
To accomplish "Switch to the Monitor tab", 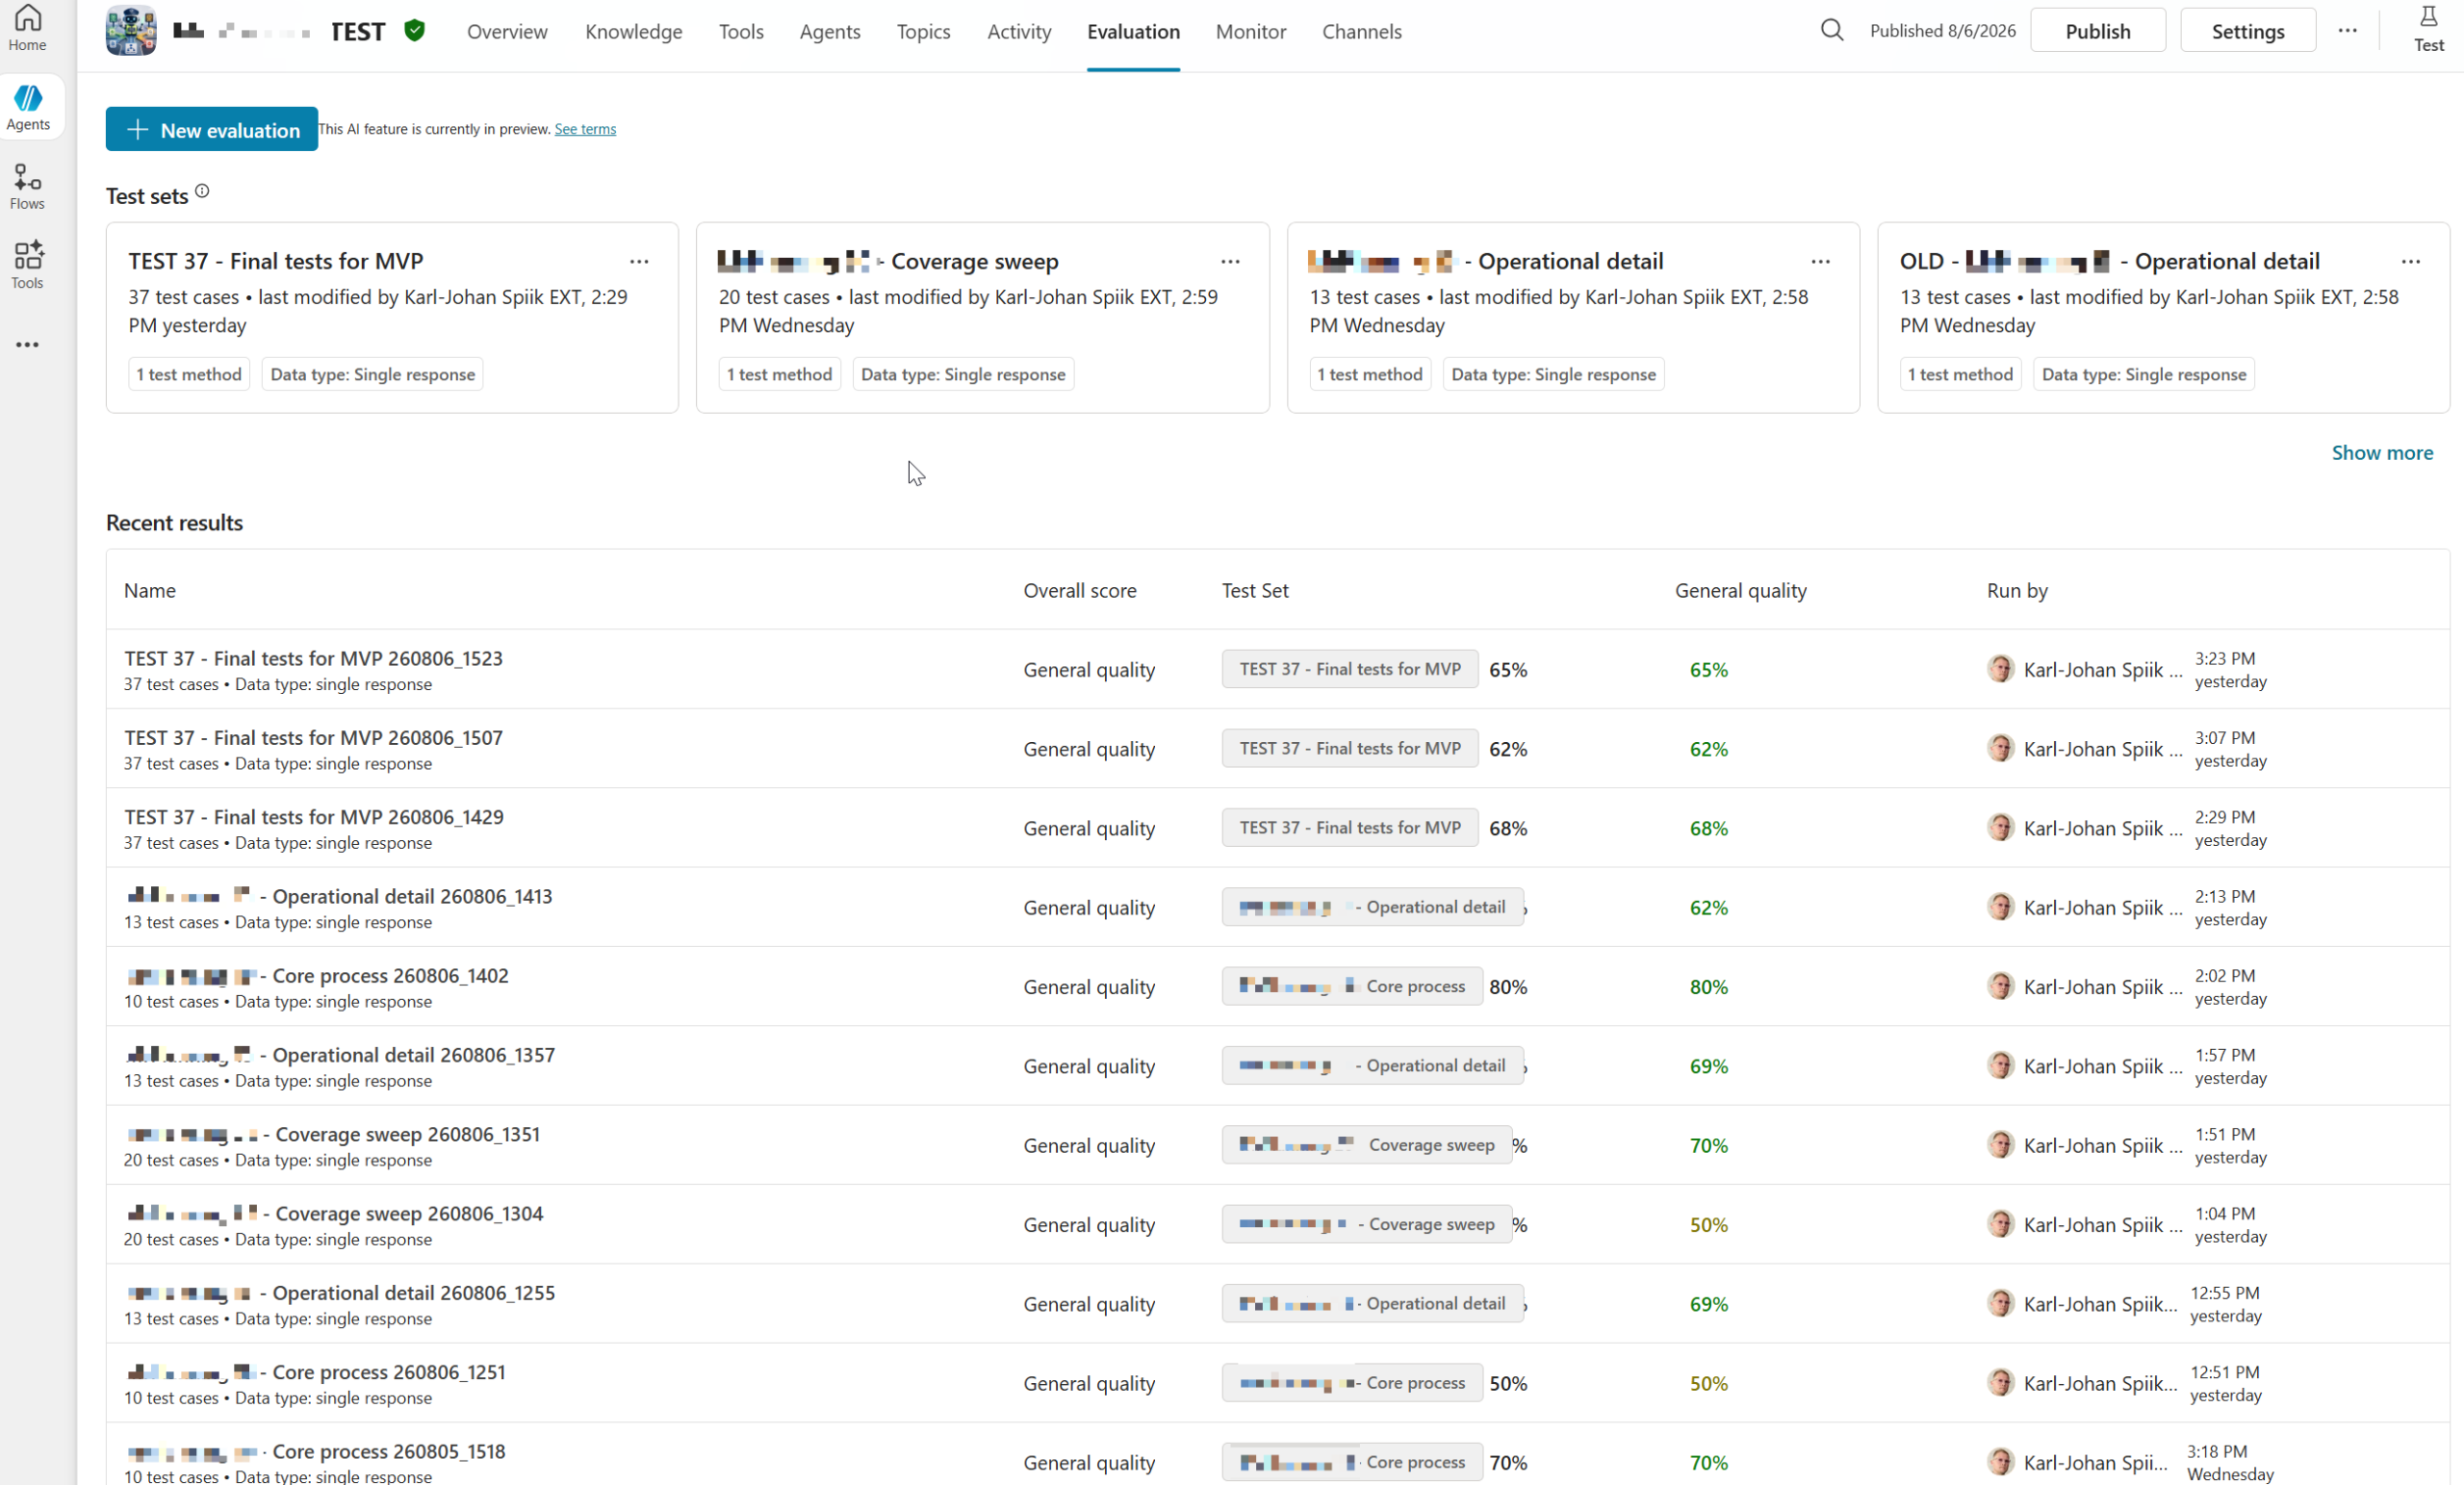I will (1250, 32).
